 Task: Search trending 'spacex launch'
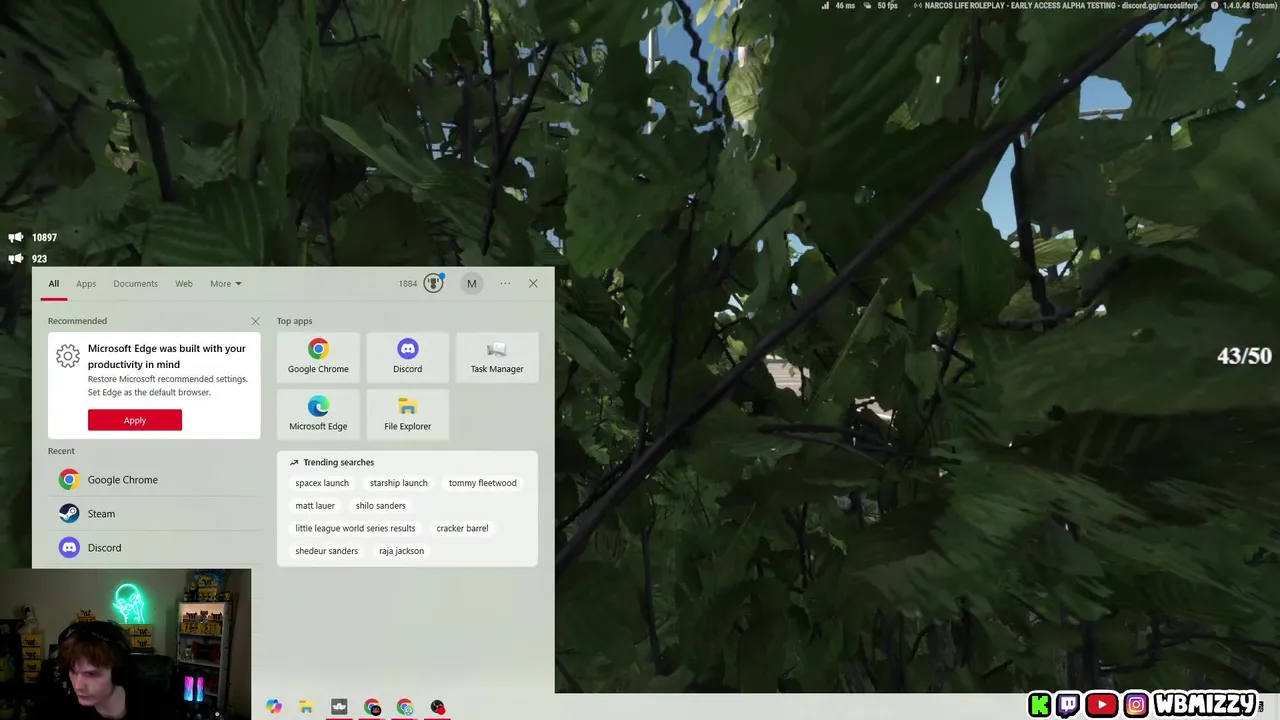click(x=322, y=483)
